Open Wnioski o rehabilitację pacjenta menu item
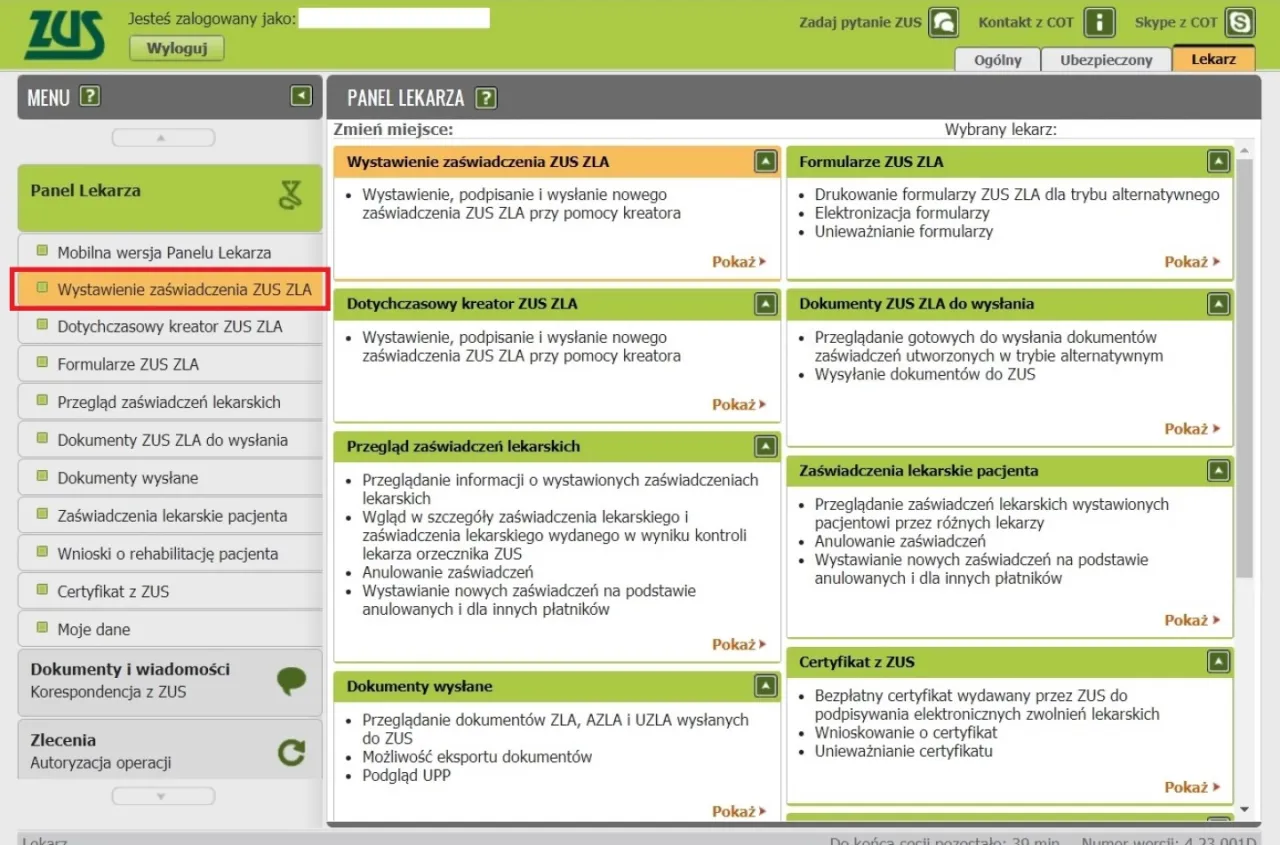The image size is (1280, 845). pos(170,553)
